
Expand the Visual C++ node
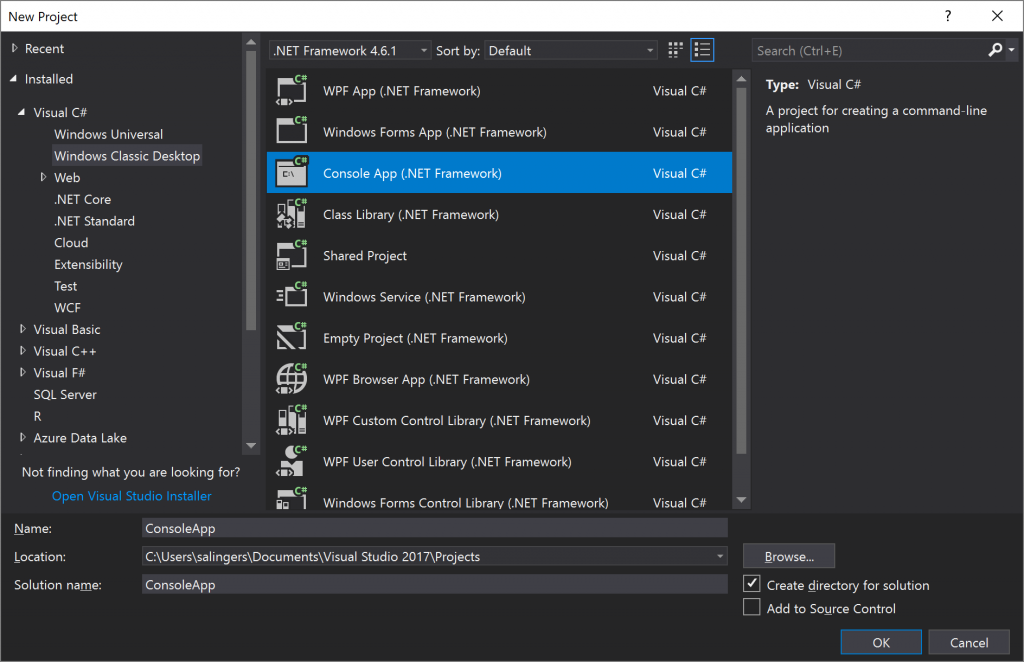[23, 351]
